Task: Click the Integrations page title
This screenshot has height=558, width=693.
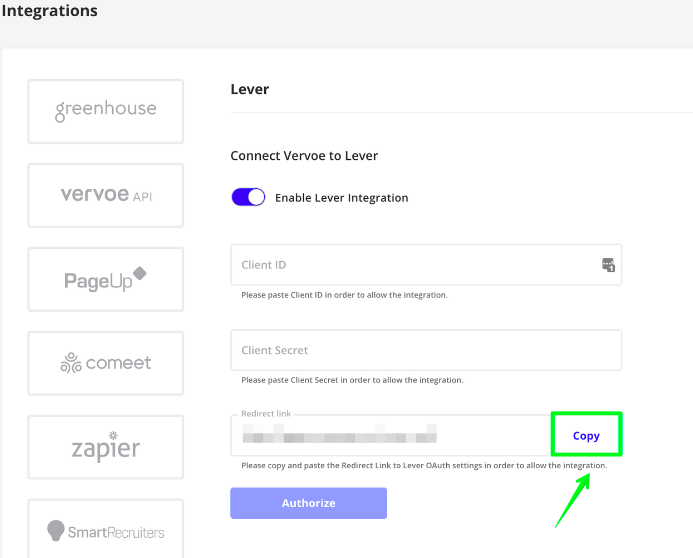Action: pyautogui.click(x=49, y=11)
